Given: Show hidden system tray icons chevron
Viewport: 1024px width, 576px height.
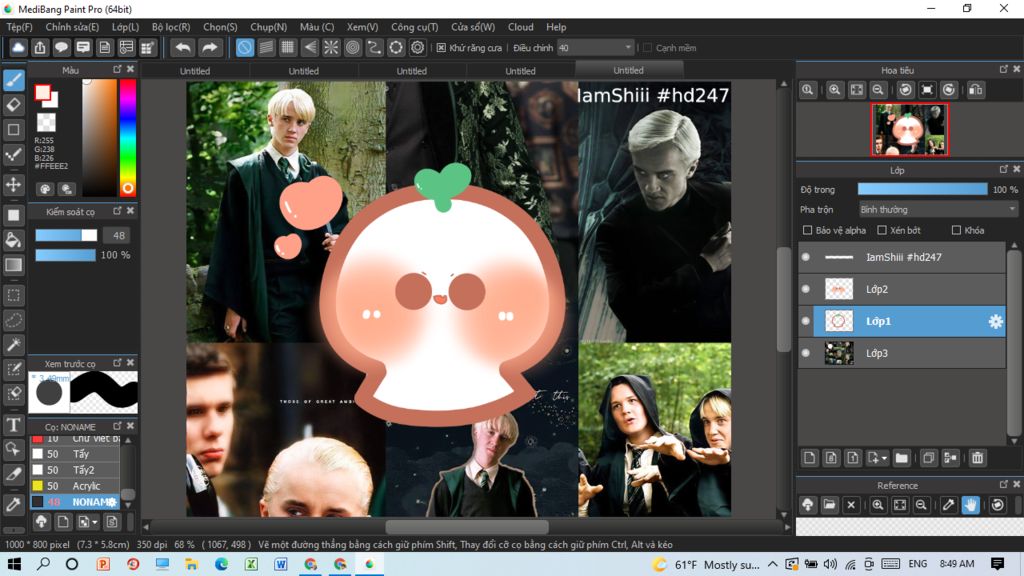Looking at the screenshot, I should point(773,564).
